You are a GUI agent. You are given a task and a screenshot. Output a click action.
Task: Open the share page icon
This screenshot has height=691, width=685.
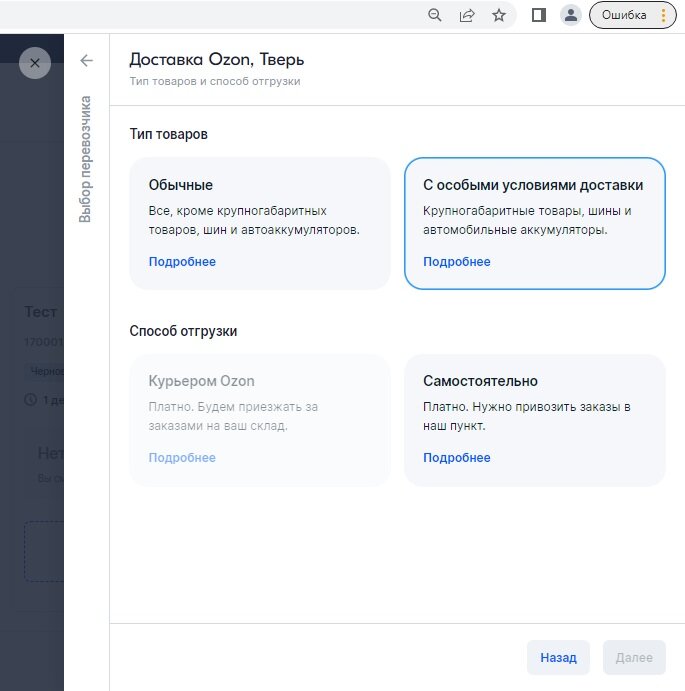[467, 15]
